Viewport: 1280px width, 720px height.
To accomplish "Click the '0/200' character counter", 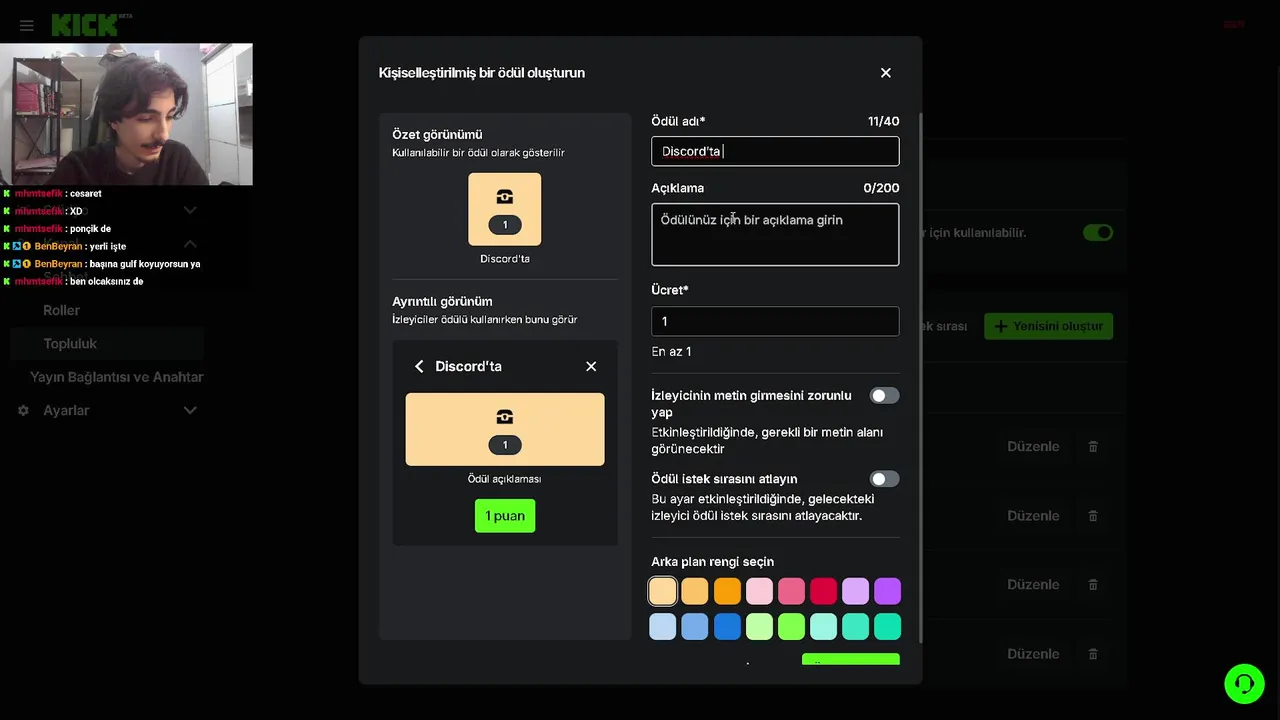I will [881, 188].
